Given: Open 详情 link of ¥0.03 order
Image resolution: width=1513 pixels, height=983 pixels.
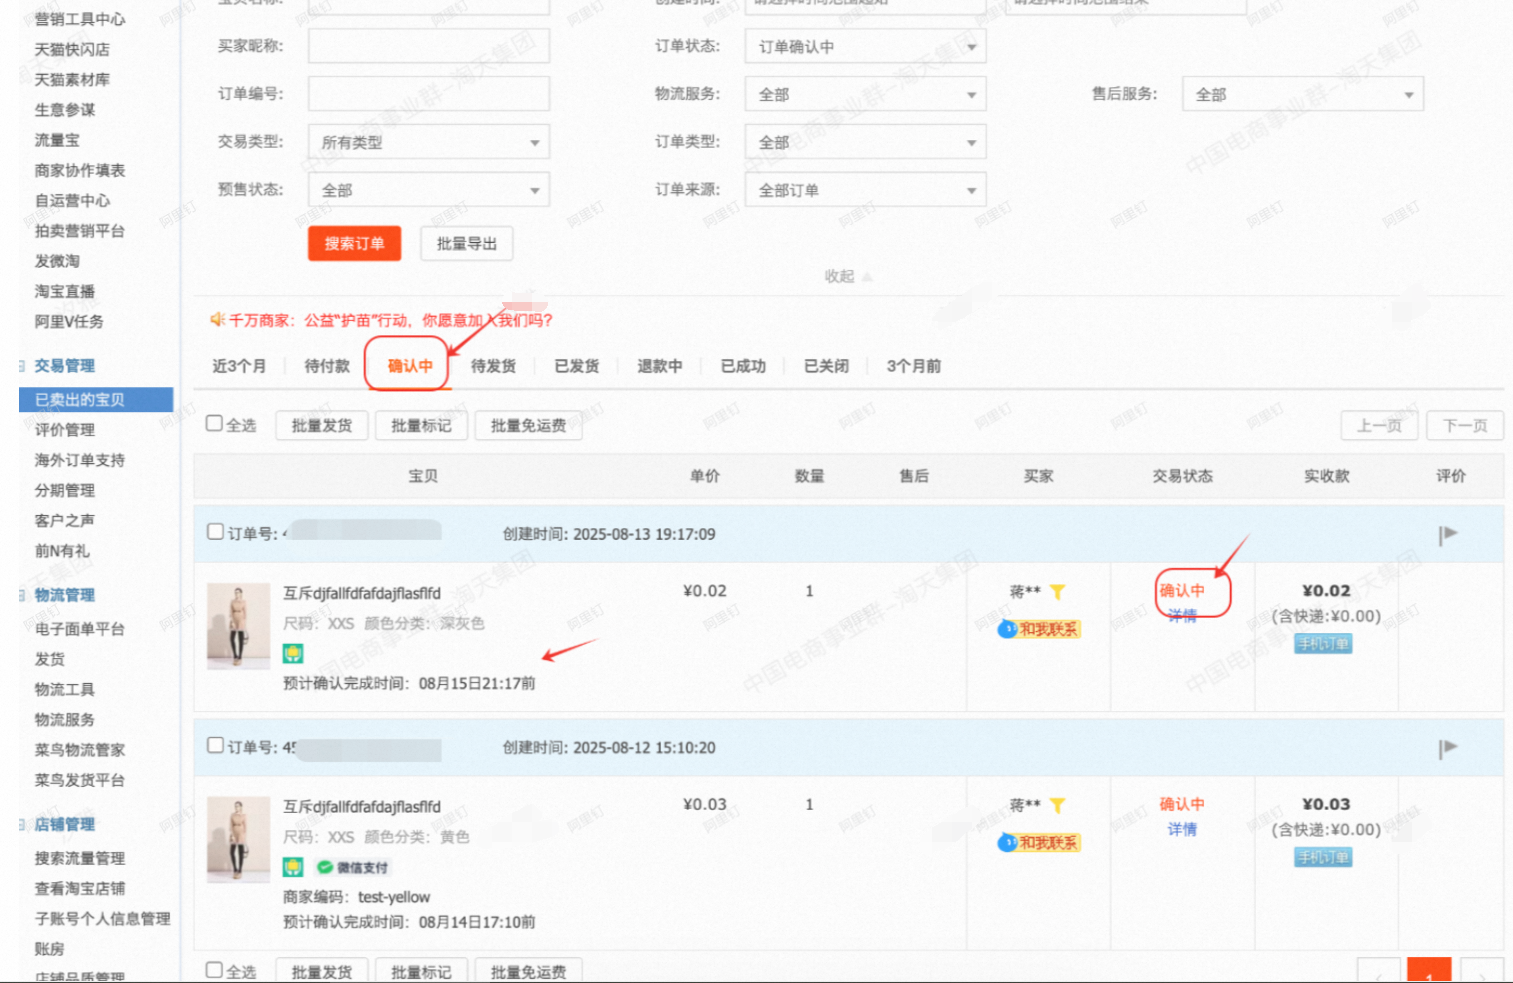Looking at the screenshot, I should tap(1182, 829).
